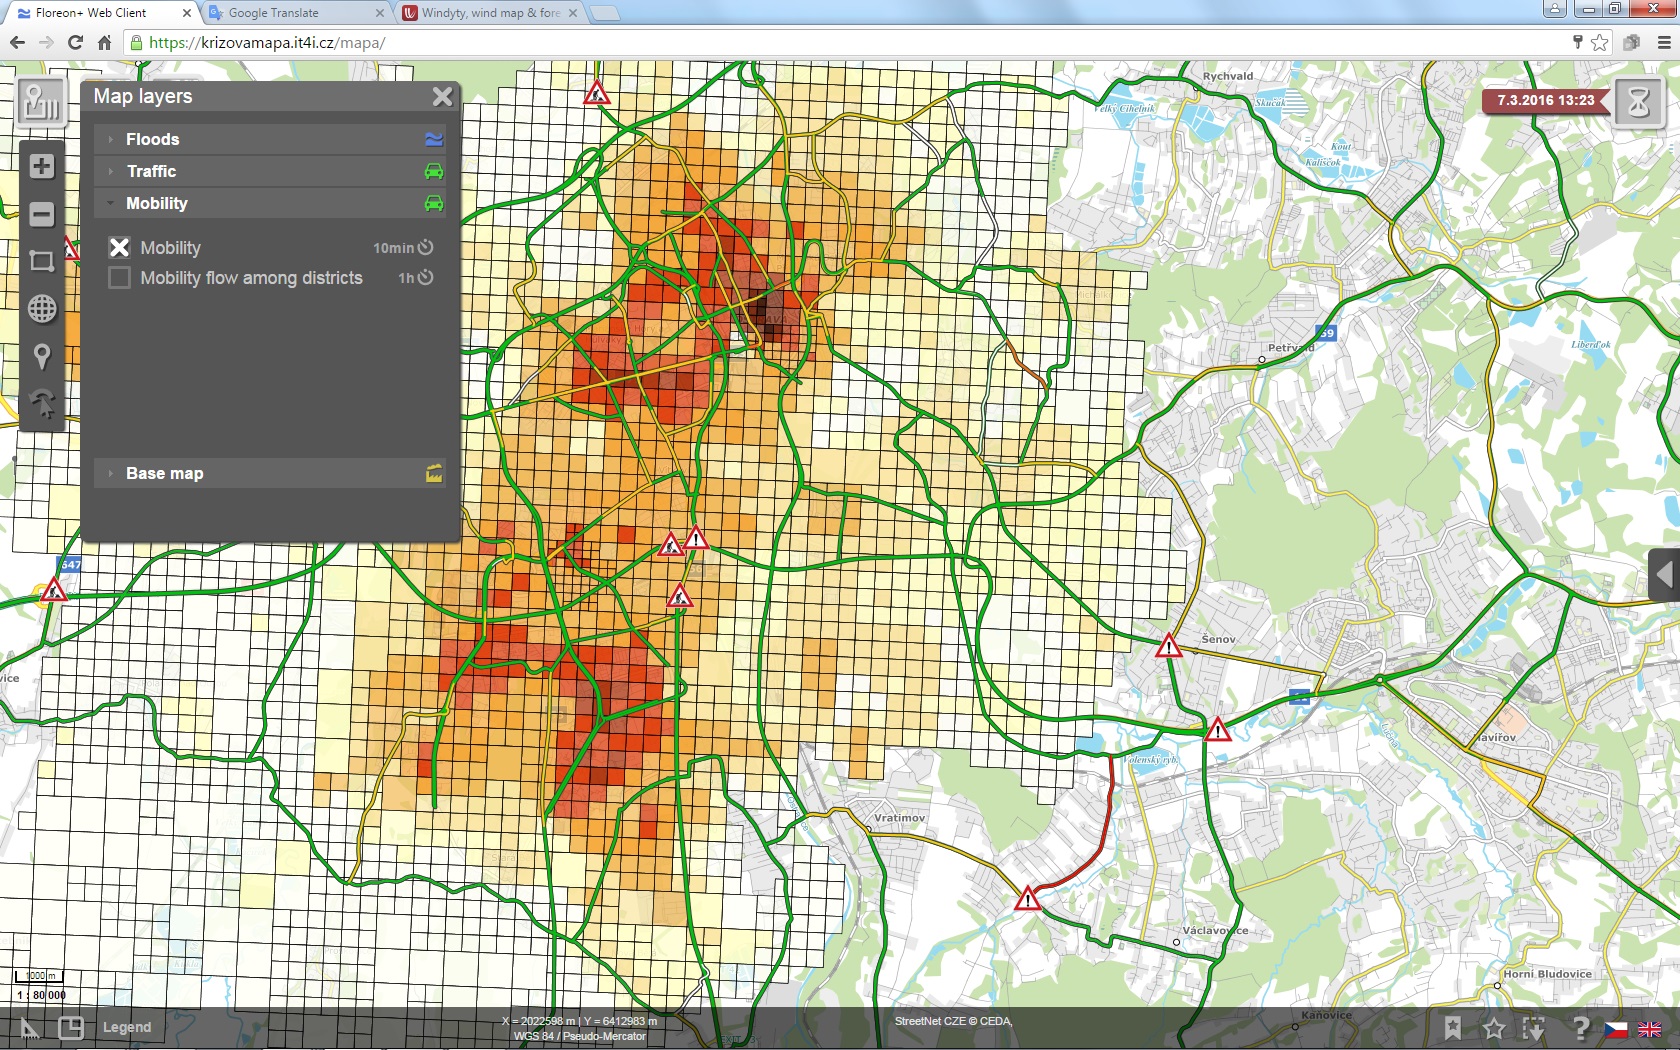Go back in browser history
This screenshot has height=1050, width=1680.
coord(17,42)
